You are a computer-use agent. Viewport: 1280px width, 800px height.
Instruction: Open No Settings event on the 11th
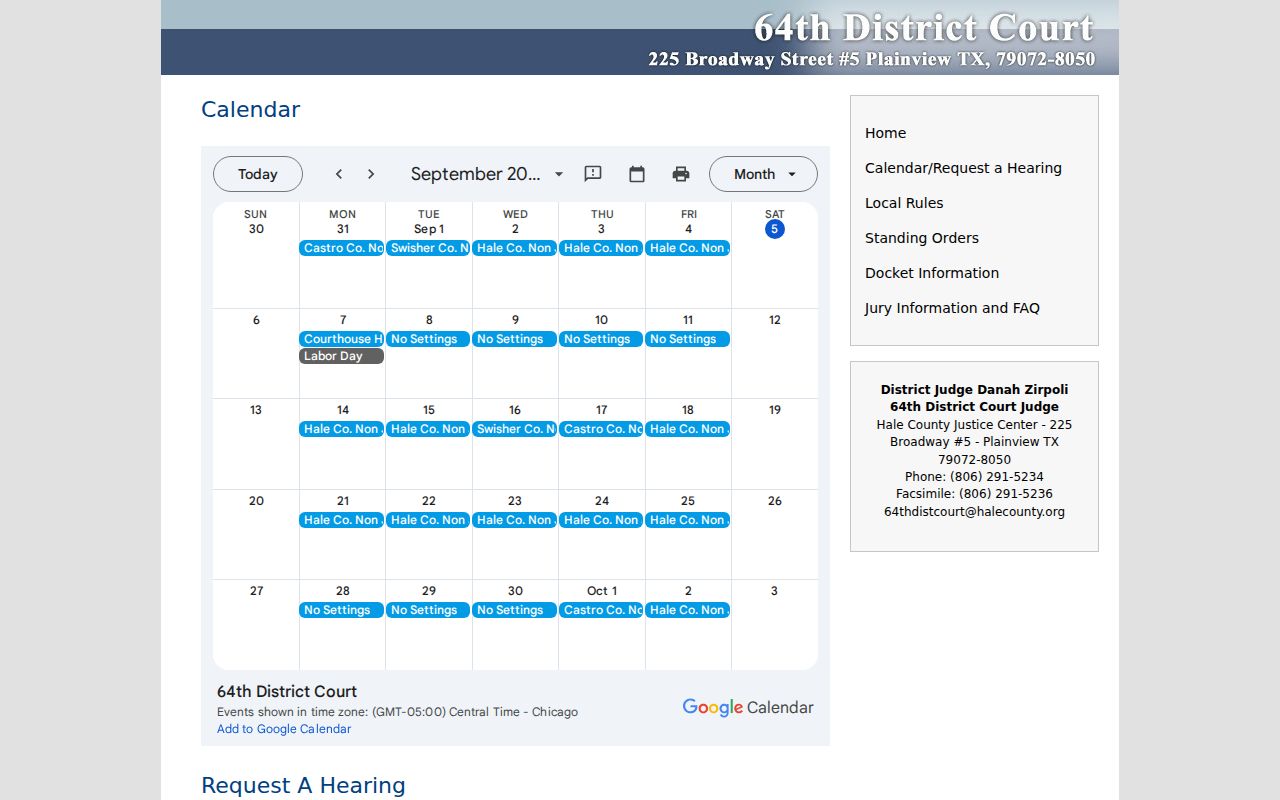688,339
